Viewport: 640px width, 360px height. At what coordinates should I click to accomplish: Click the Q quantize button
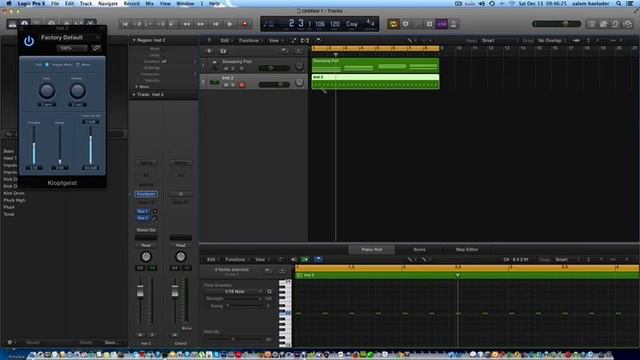coord(269,291)
